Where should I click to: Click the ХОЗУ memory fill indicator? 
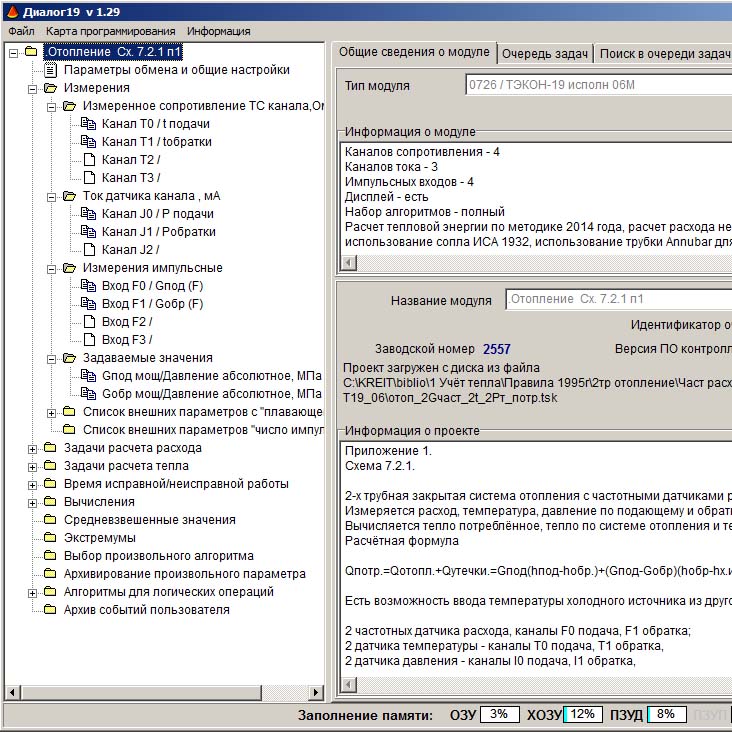[x=584, y=715]
